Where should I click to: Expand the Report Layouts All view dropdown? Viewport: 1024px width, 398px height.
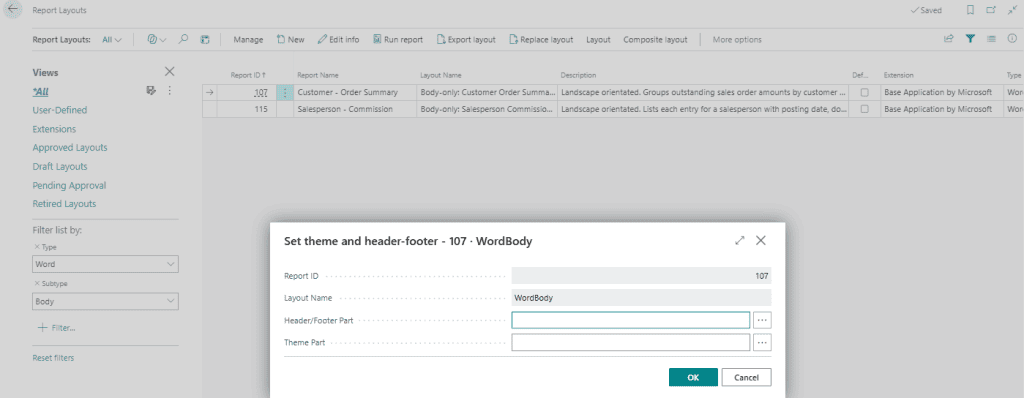point(112,39)
